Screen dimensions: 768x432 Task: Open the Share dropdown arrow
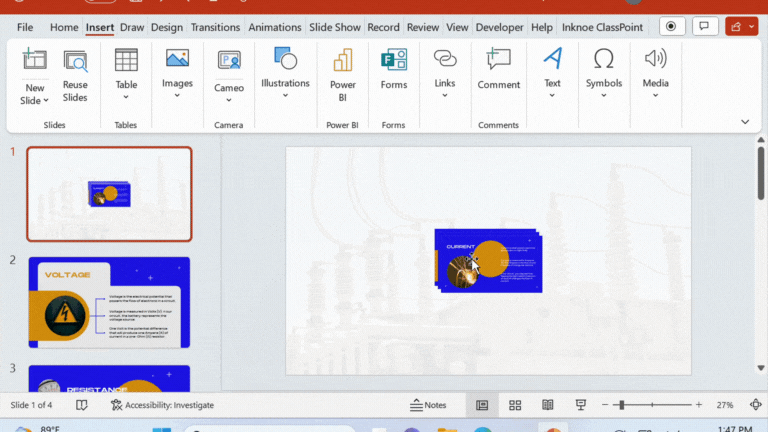752,27
